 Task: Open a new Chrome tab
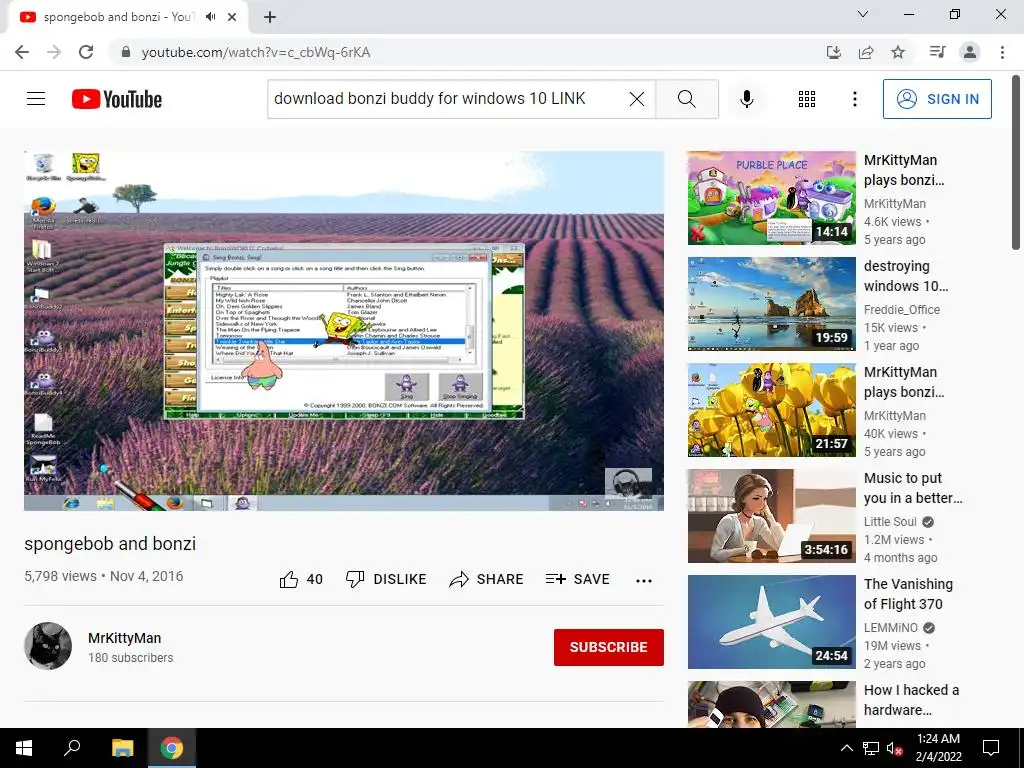click(270, 17)
